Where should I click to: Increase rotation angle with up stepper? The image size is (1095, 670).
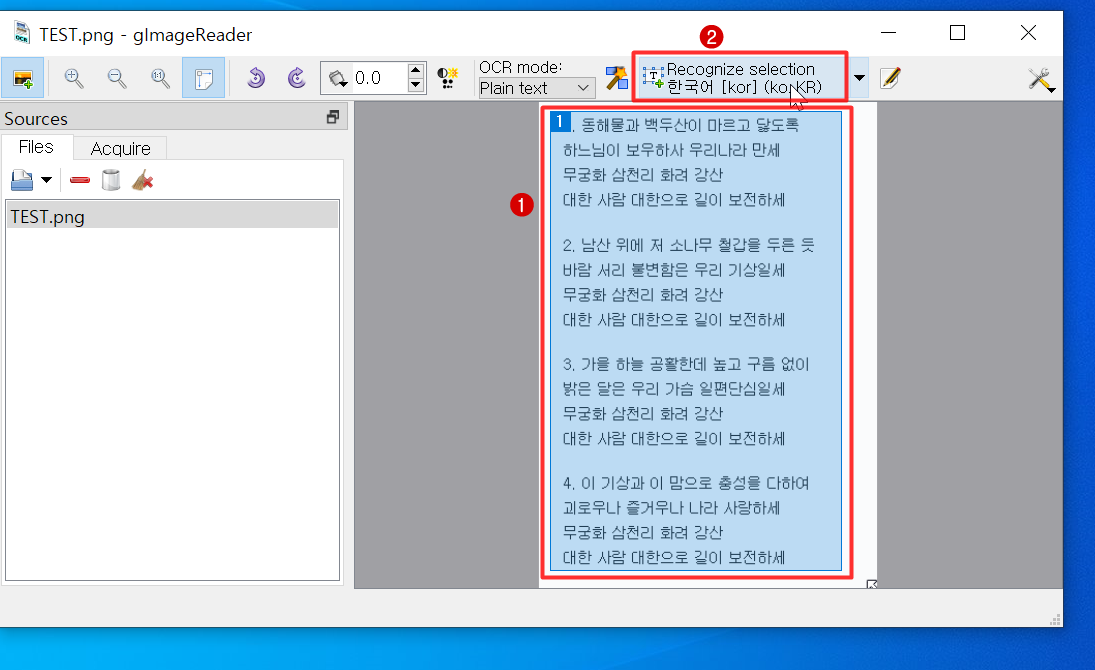click(416, 70)
